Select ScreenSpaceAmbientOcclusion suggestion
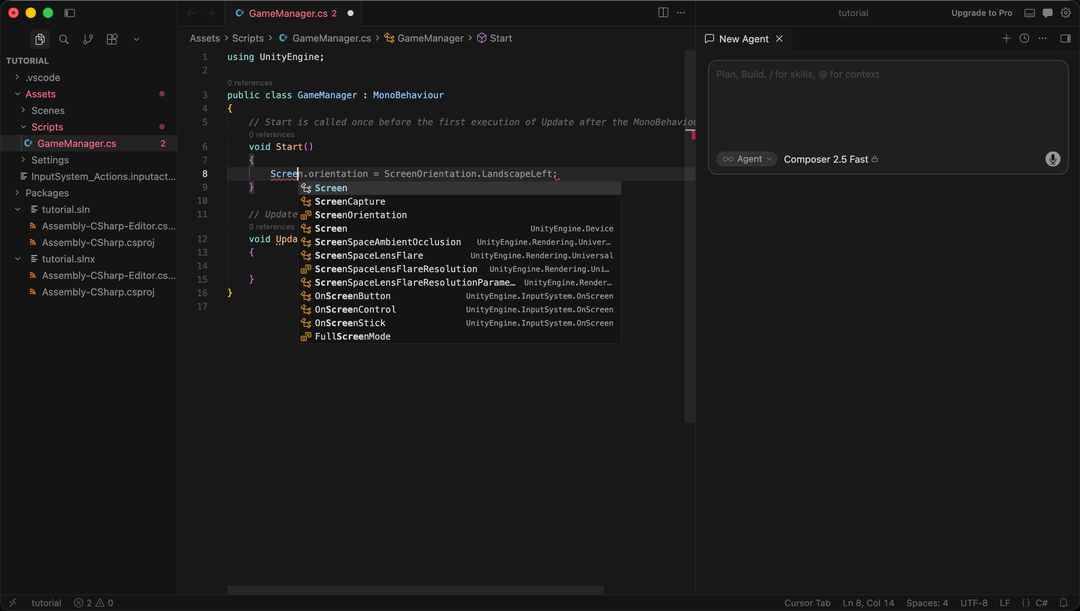The width and height of the screenshot is (1080, 611). click(459, 242)
